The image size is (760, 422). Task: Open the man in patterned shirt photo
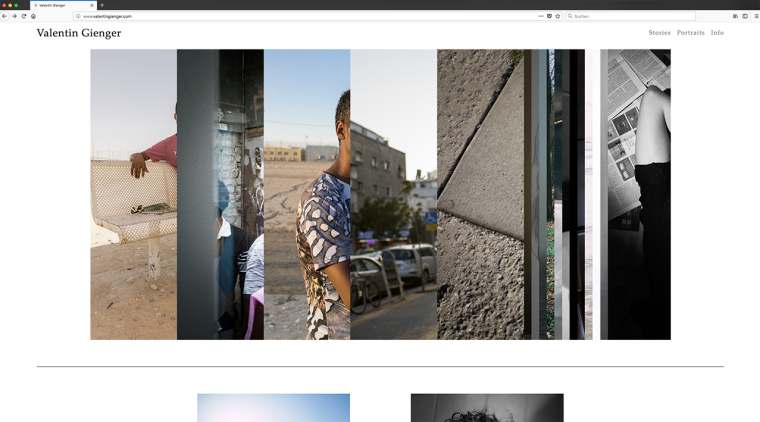tap(307, 194)
